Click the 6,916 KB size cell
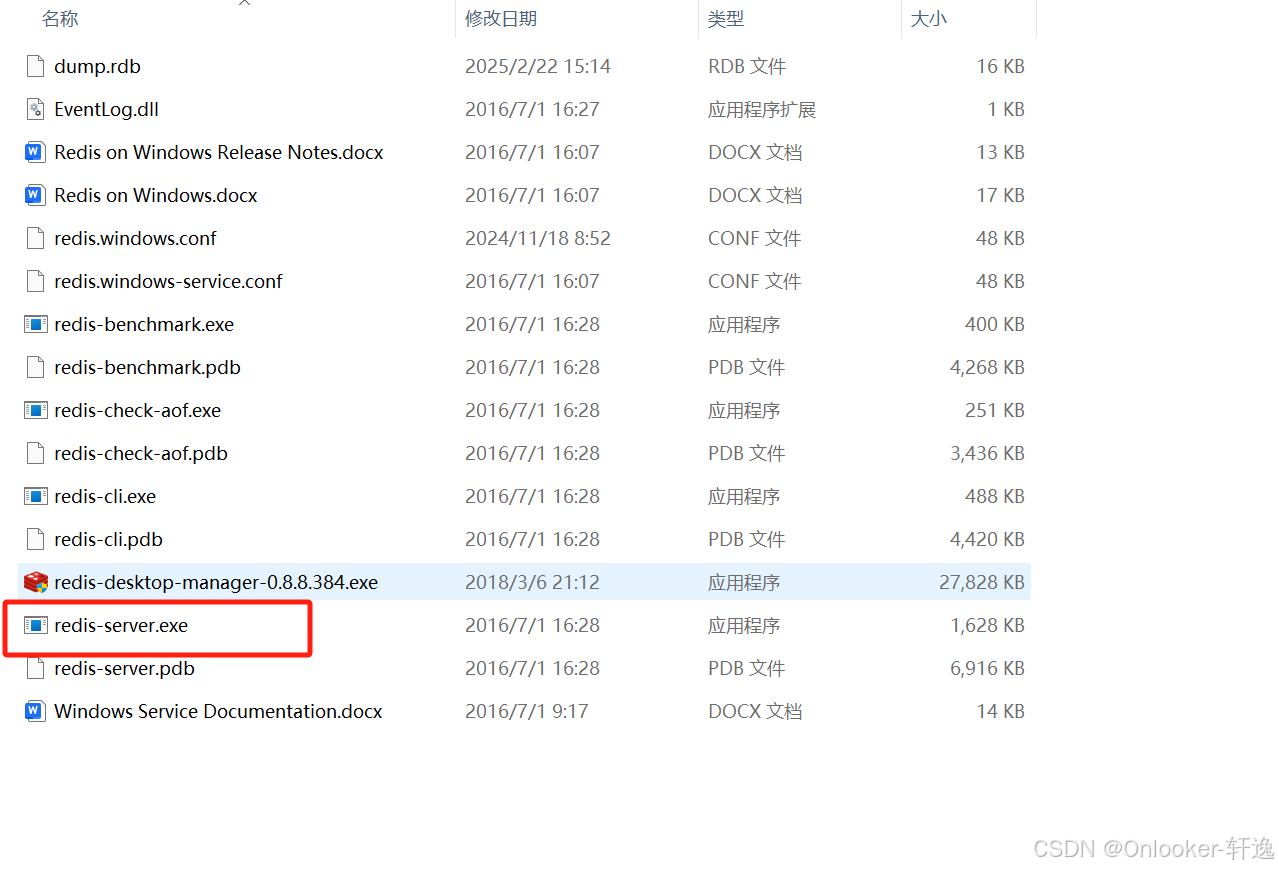The height and width of the screenshot is (870, 1279). (x=988, y=669)
